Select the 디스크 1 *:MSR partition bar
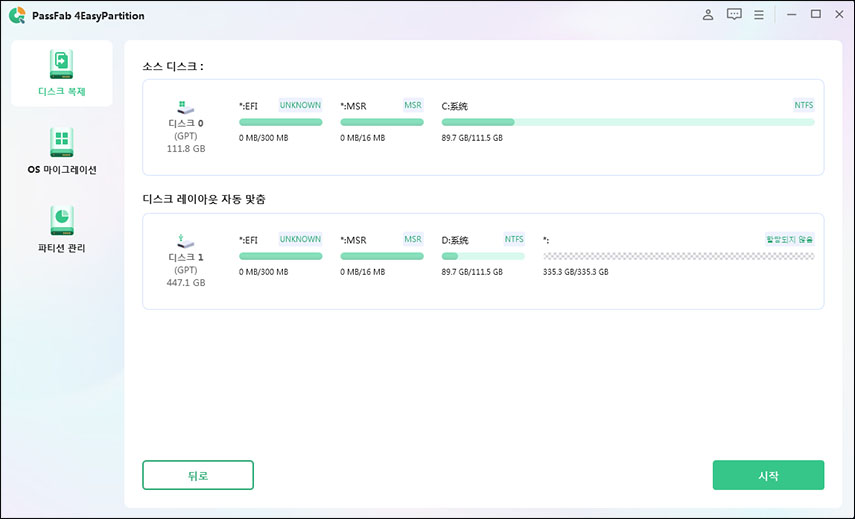The image size is (855, 519). pos(382,256)
